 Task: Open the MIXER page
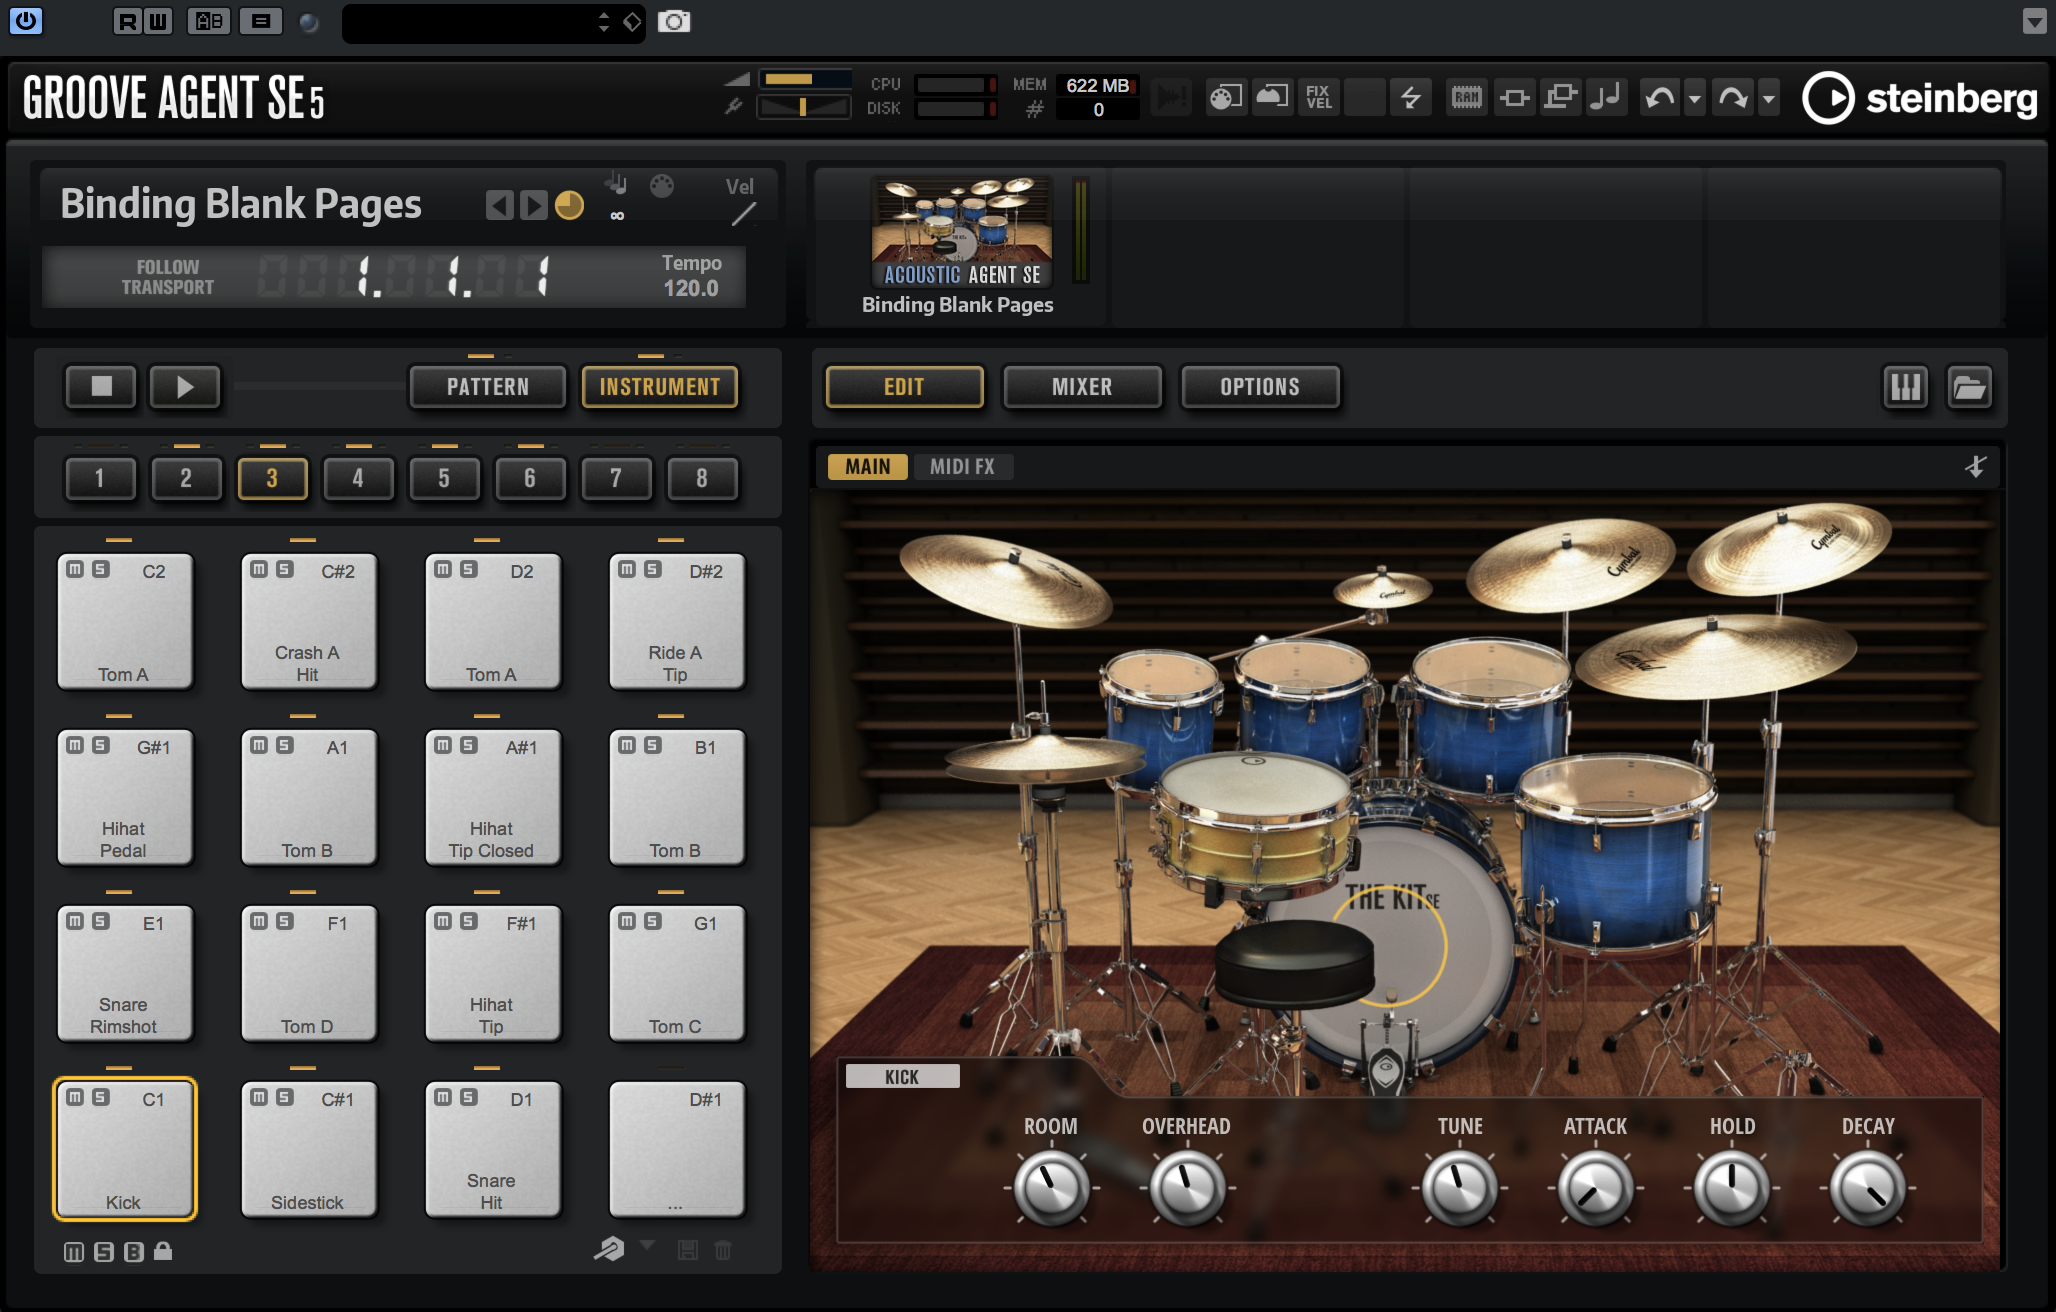click(1082, 387)
